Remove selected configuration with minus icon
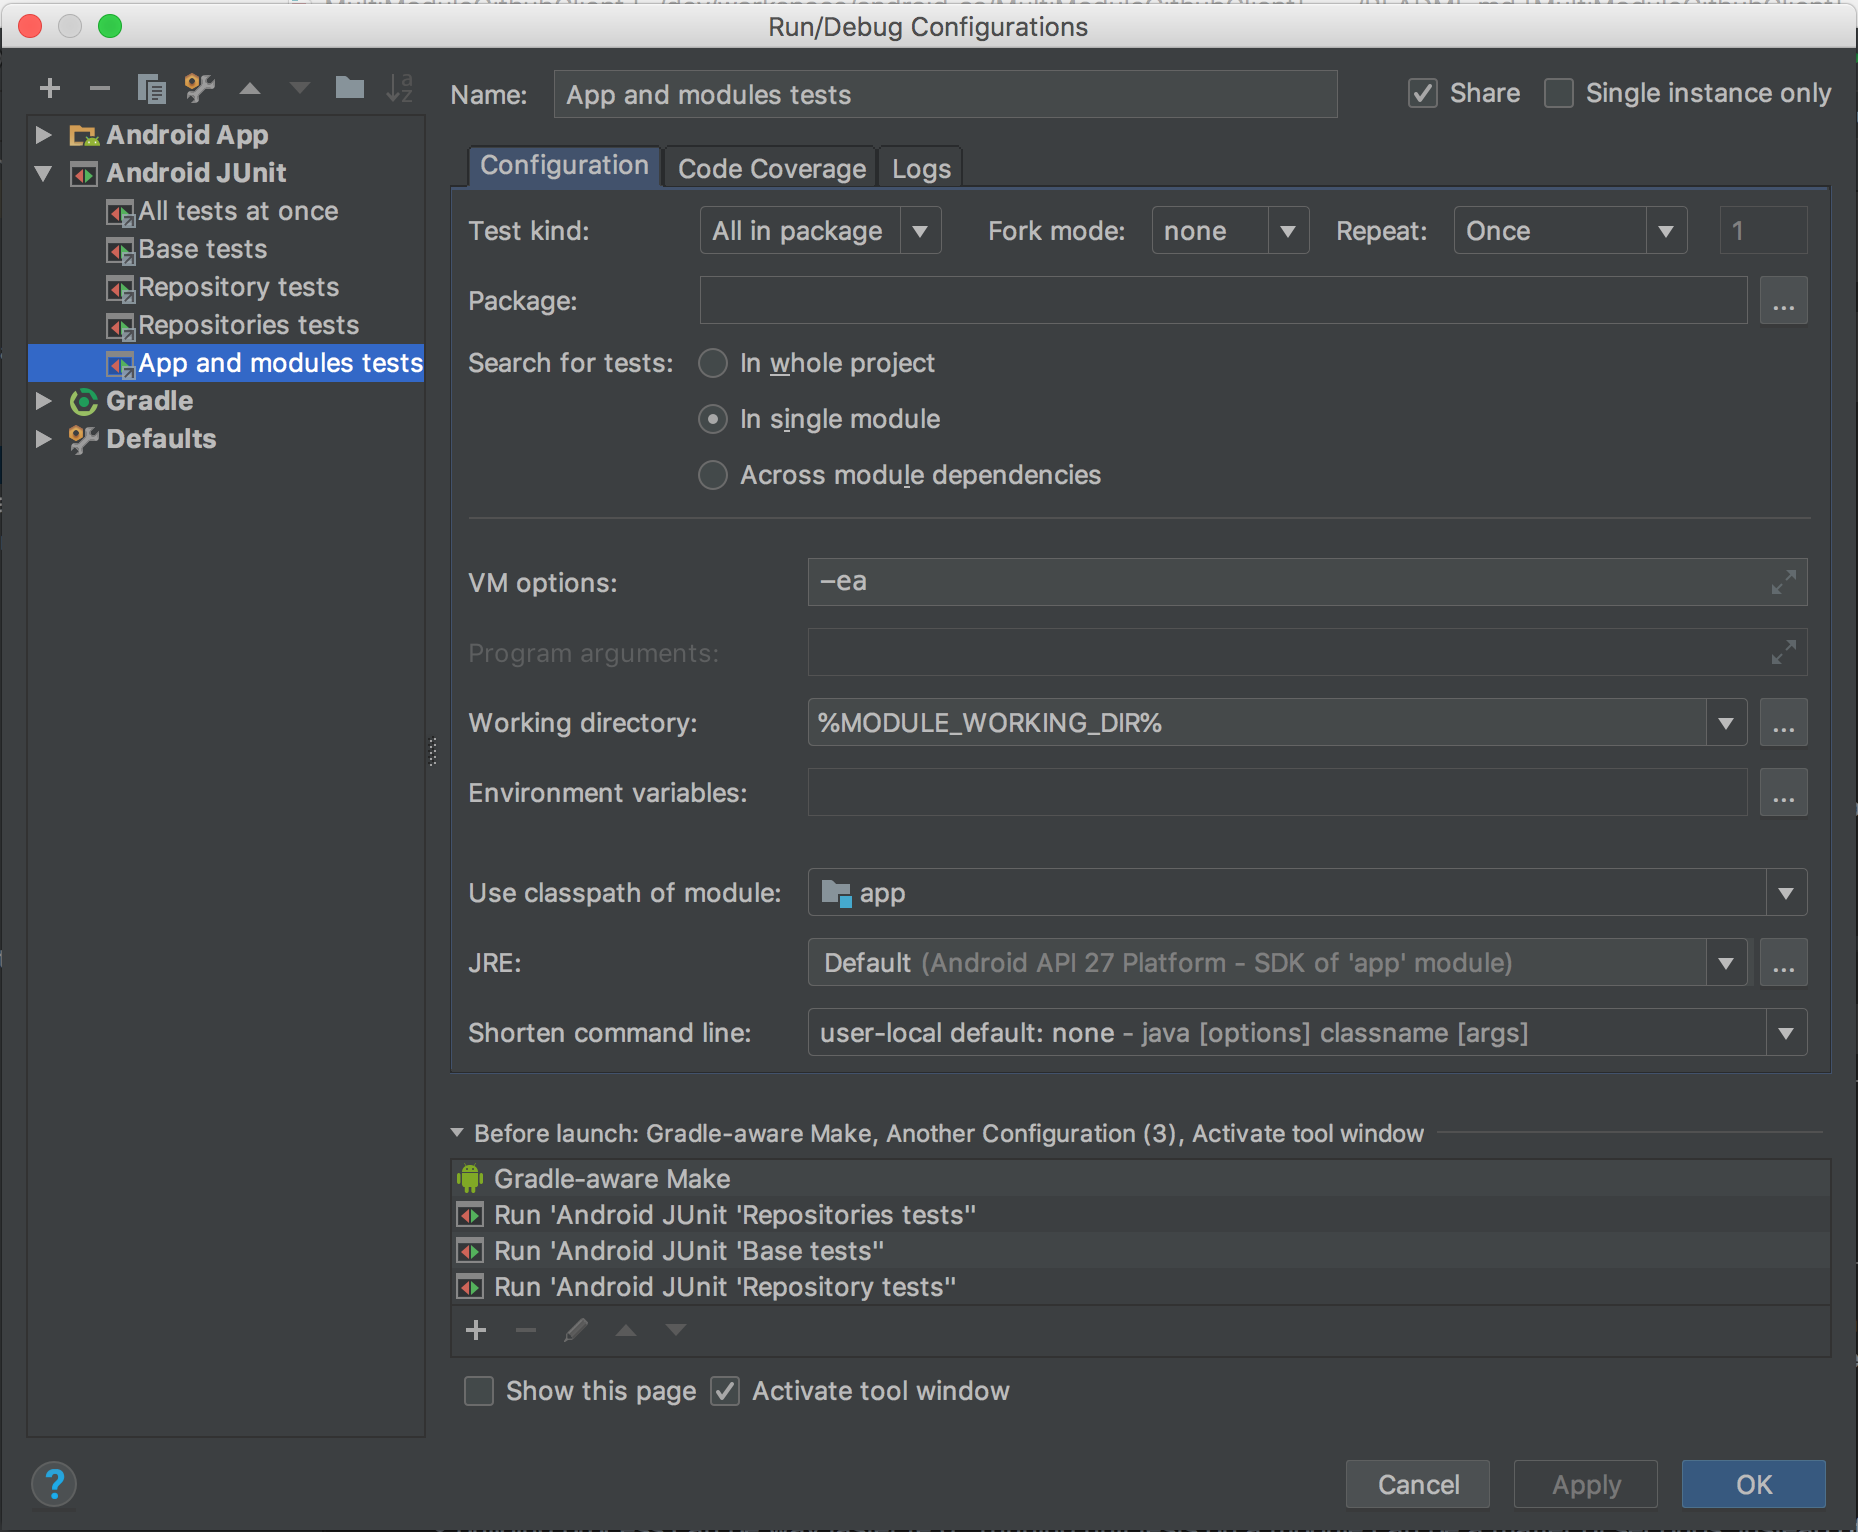Viewport: 1858px width, 1532px height. click(x=100, y=89)
